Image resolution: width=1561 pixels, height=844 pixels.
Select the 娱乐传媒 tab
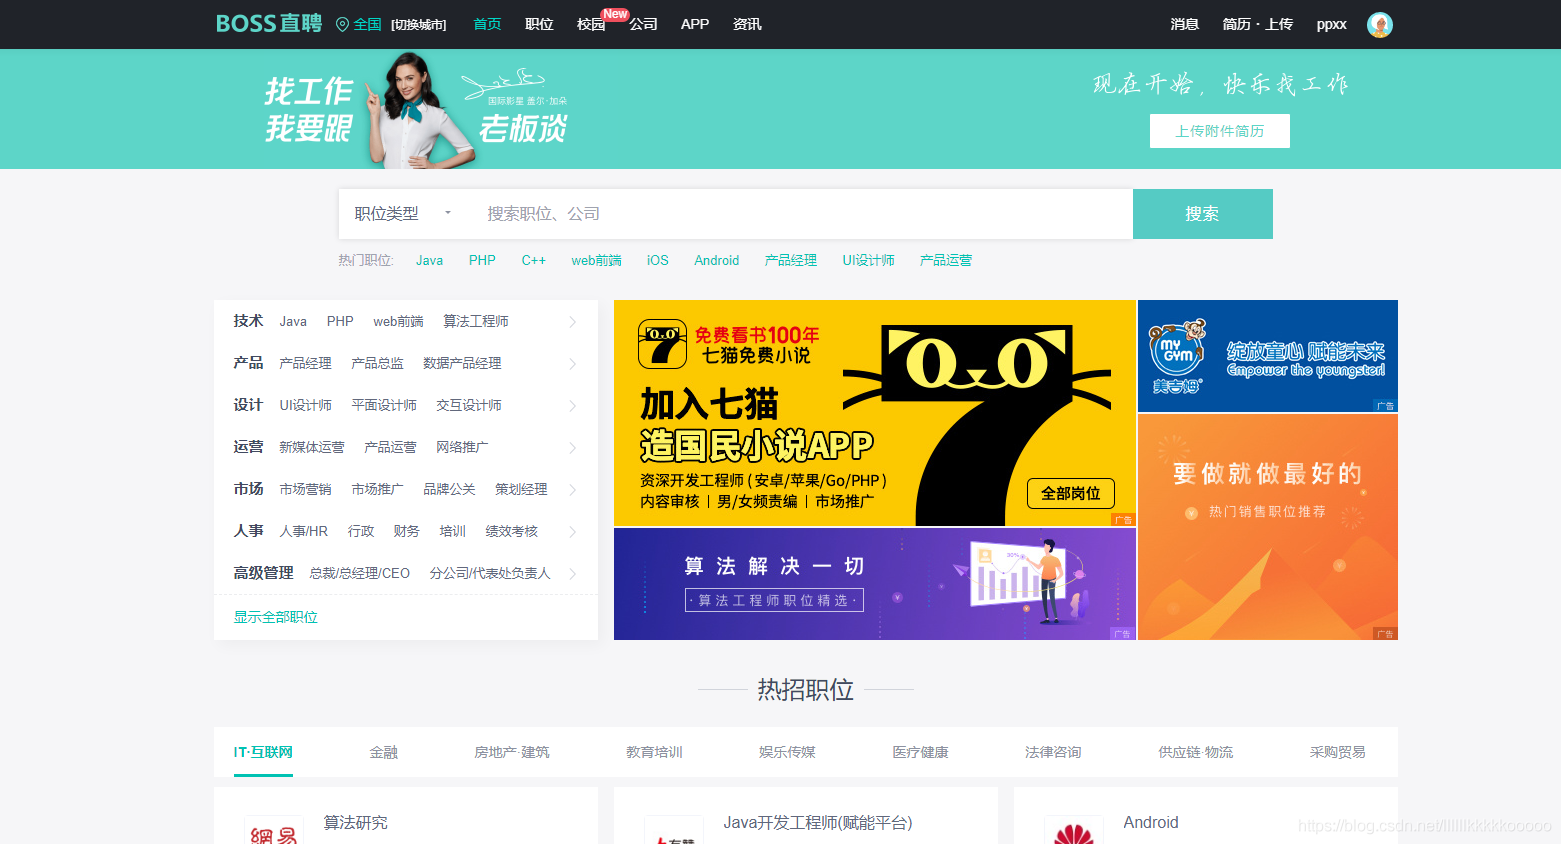(787, 752)
